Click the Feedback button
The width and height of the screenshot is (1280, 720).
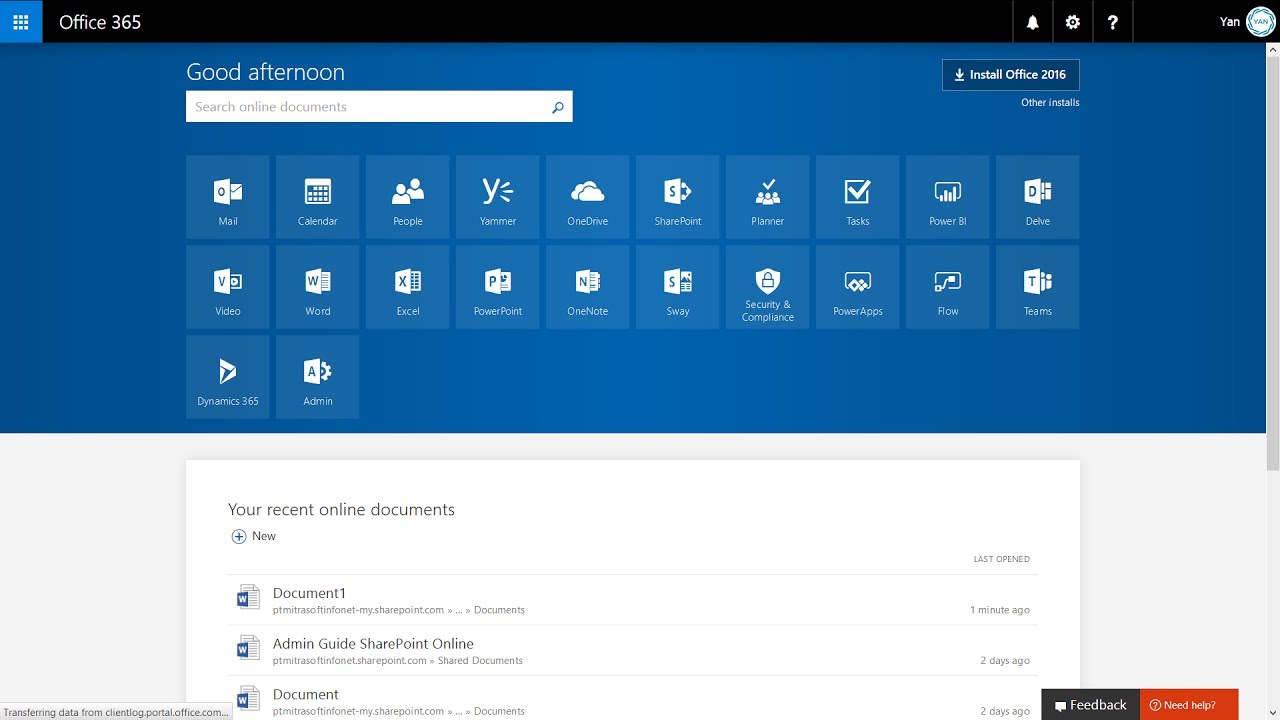point(1090,705)
